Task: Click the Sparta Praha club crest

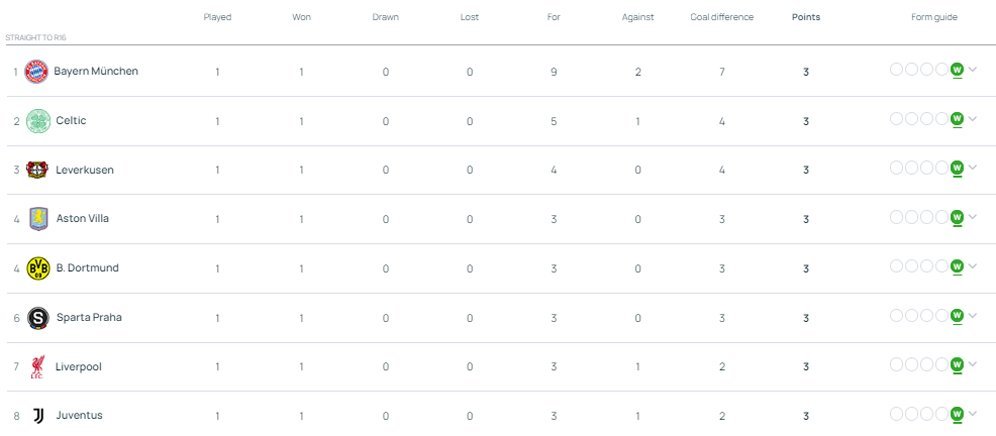Action: [x=38, y=317]
